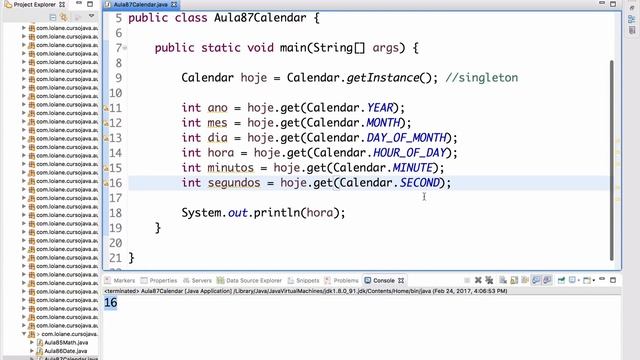Click 'DAY_OF_MONTH' constant in code
This screenshot has width=640, height=360.
coord(407,138)
